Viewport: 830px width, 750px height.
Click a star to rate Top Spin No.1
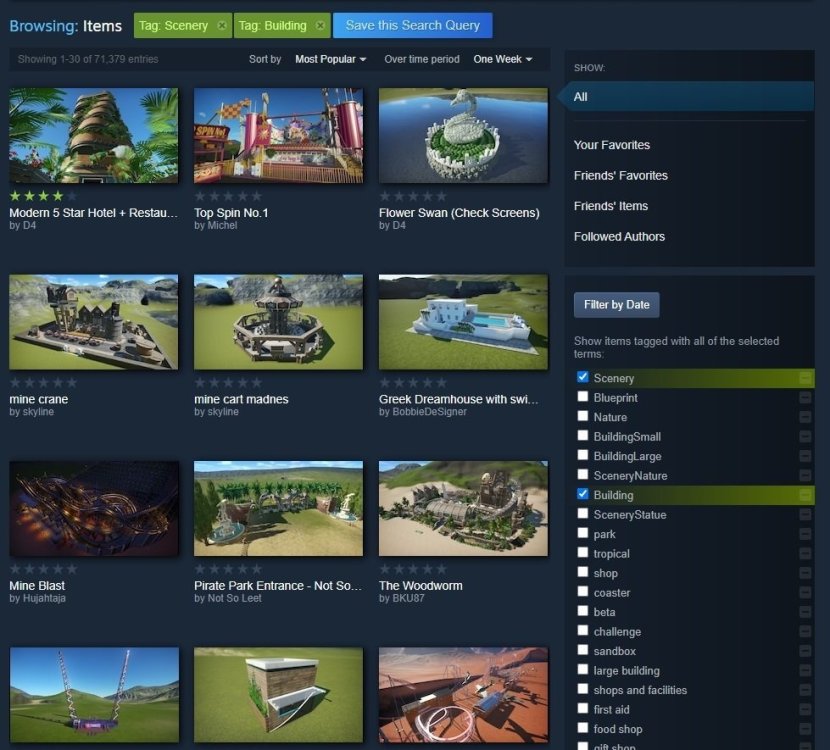(228, 195)
